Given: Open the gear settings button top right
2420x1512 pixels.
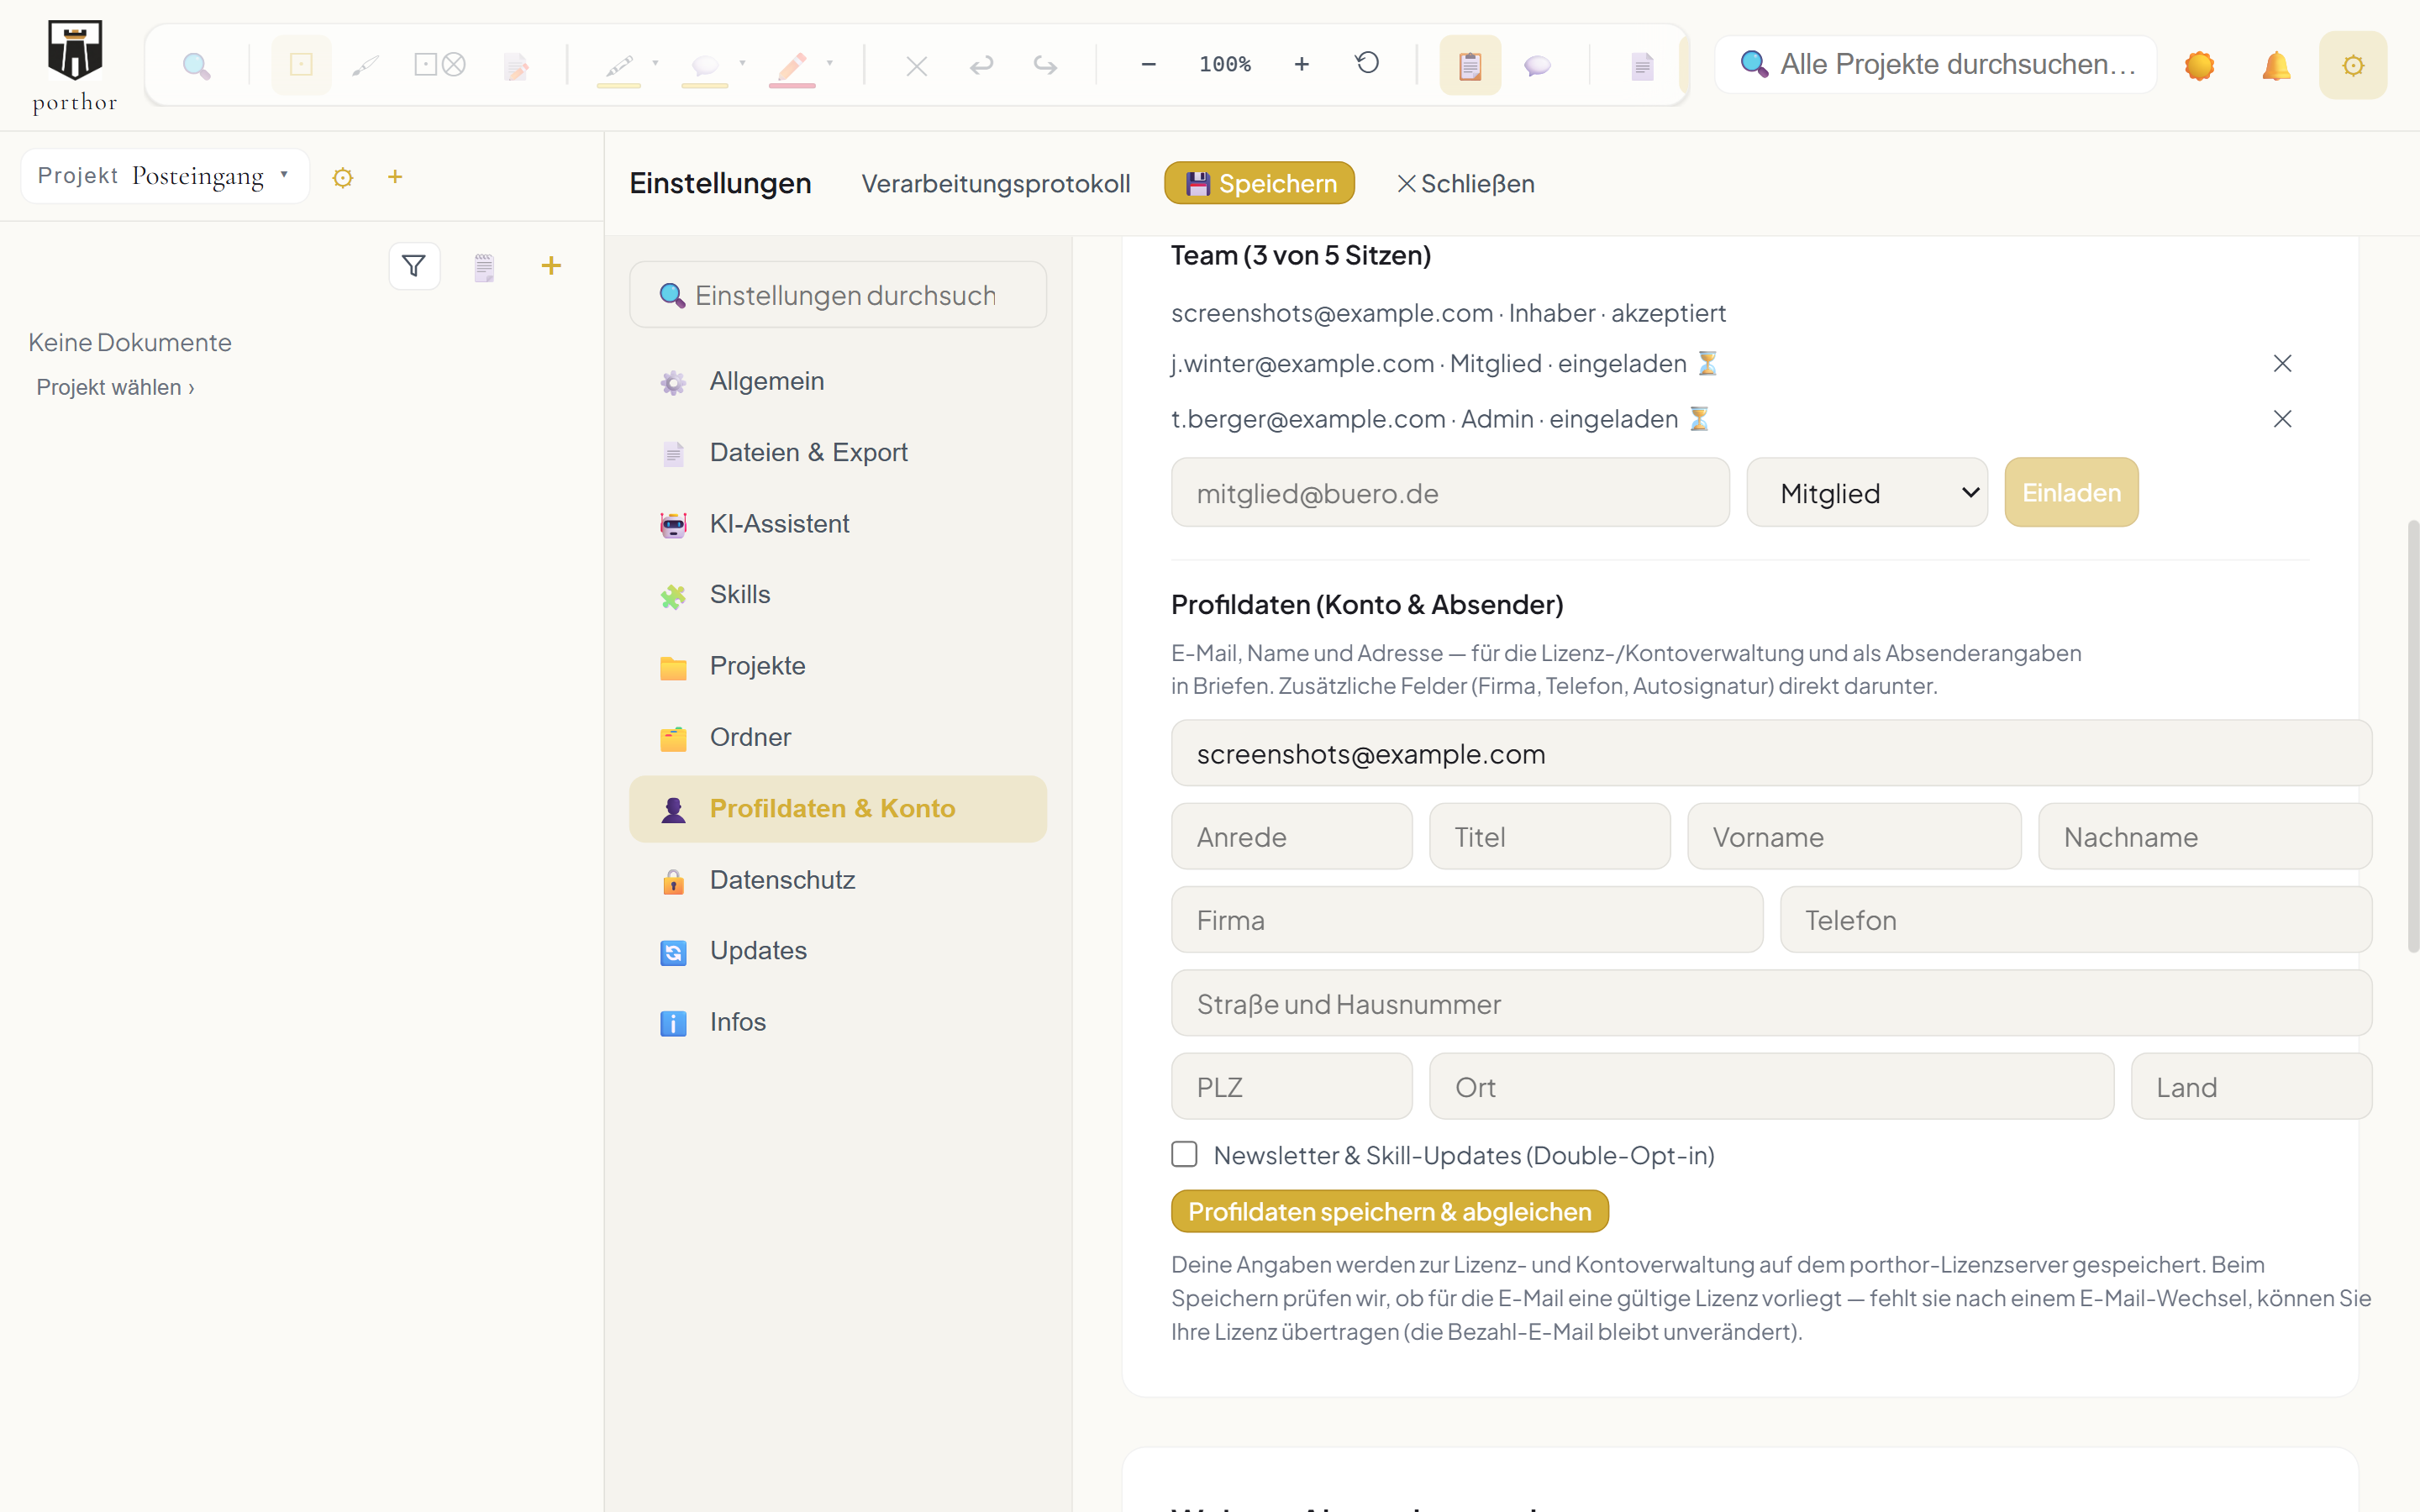Looking at the screenshot, I should (2353, 66).
